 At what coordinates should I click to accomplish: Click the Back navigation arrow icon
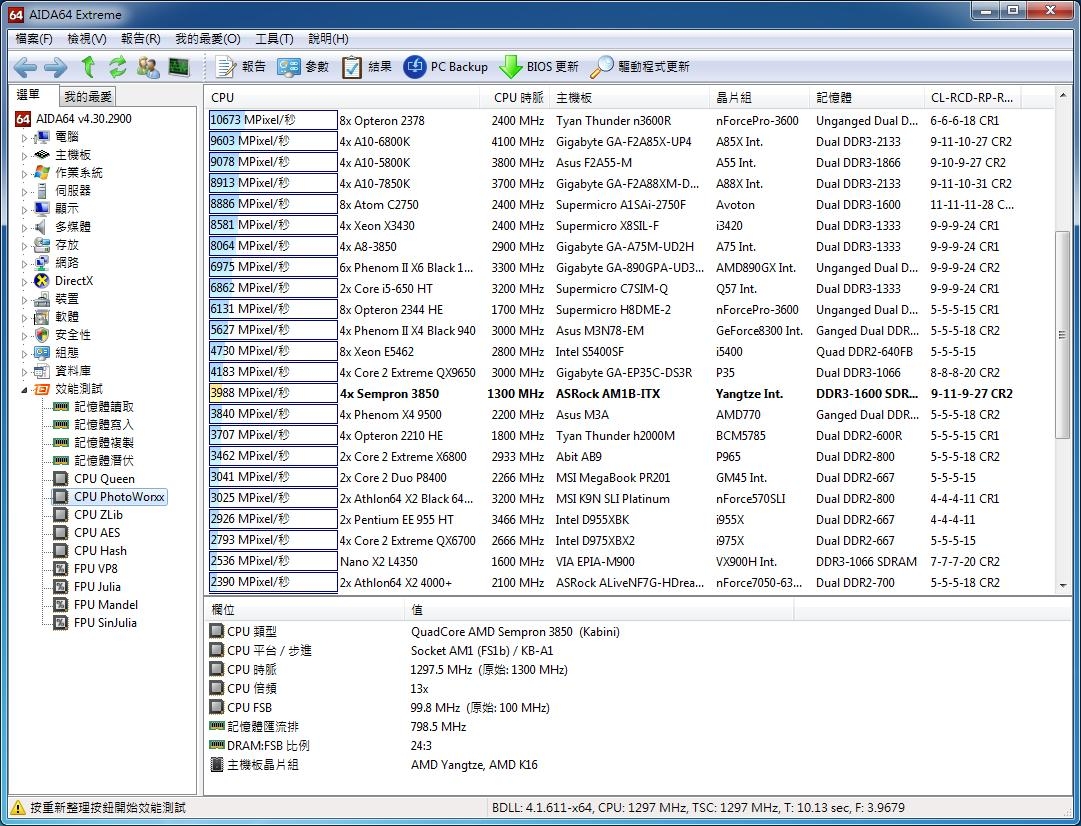click(26, 67)
